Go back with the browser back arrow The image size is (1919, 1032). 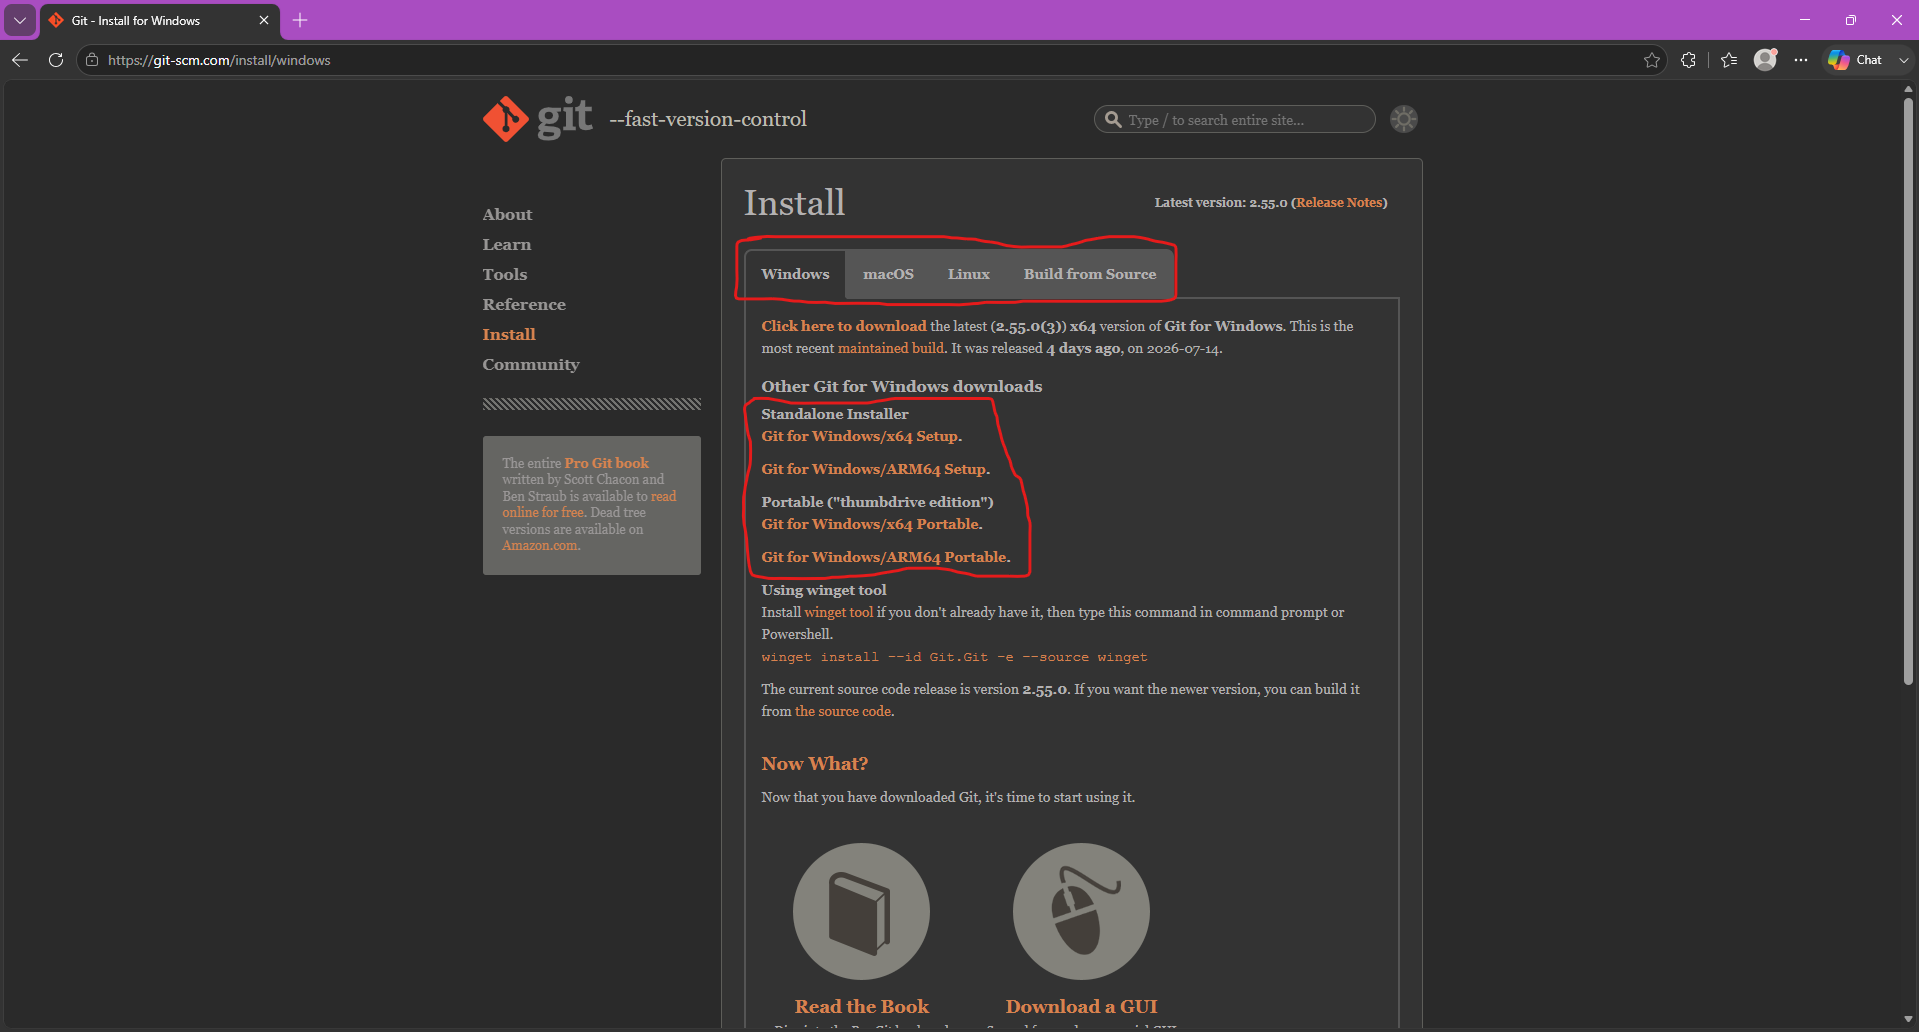coord(20,60)
